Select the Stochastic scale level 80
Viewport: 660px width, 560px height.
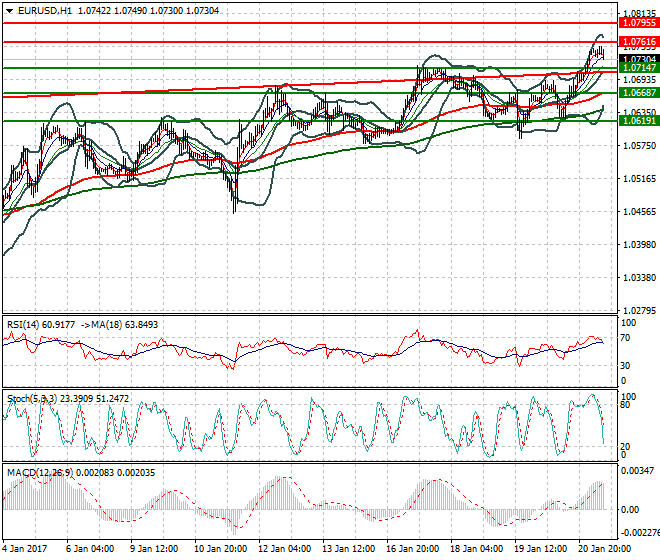pos(625,405)
